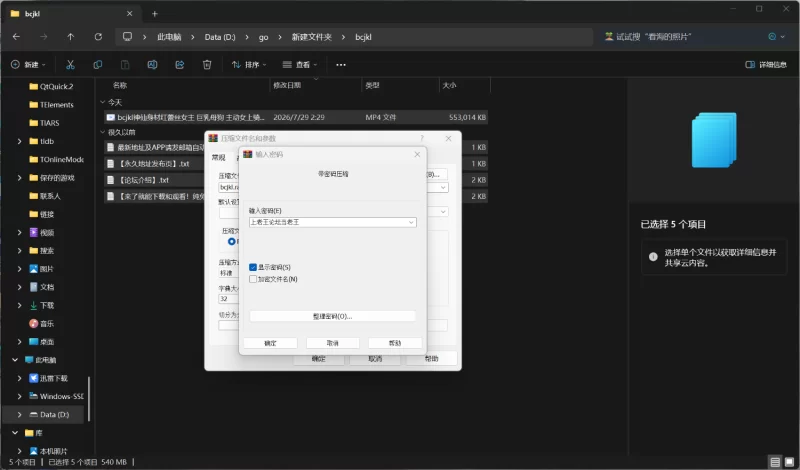
Task: Close the 输入密码 dialog with its X
Action: point(417,154)
